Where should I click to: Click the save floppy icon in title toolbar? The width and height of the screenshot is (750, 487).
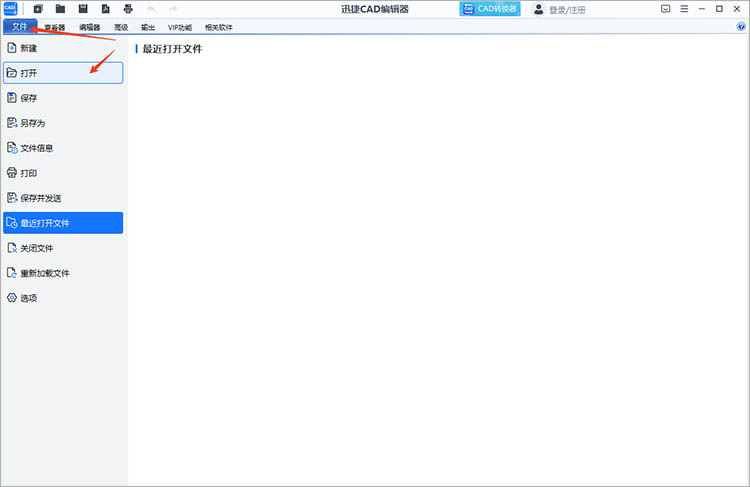pyautogui.click(x=83, y=9)
